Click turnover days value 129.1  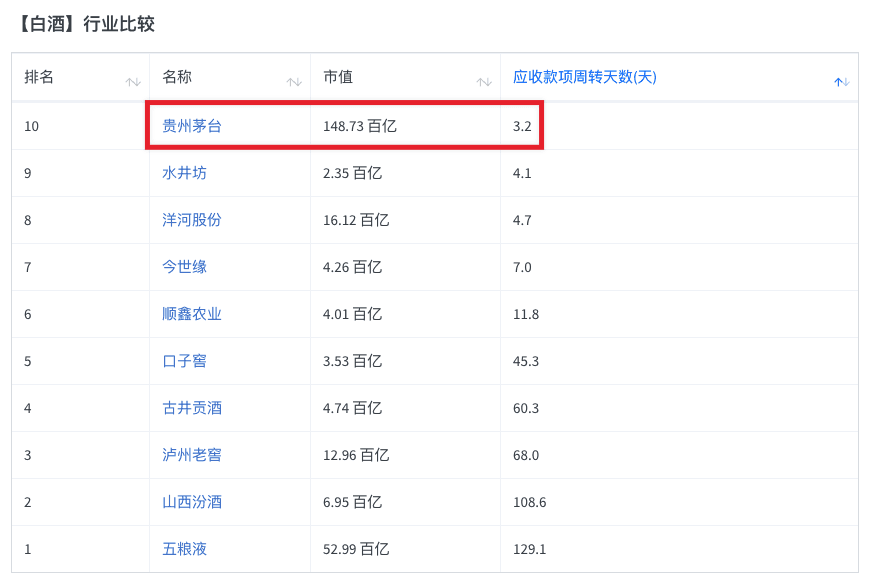click(529, 549)
